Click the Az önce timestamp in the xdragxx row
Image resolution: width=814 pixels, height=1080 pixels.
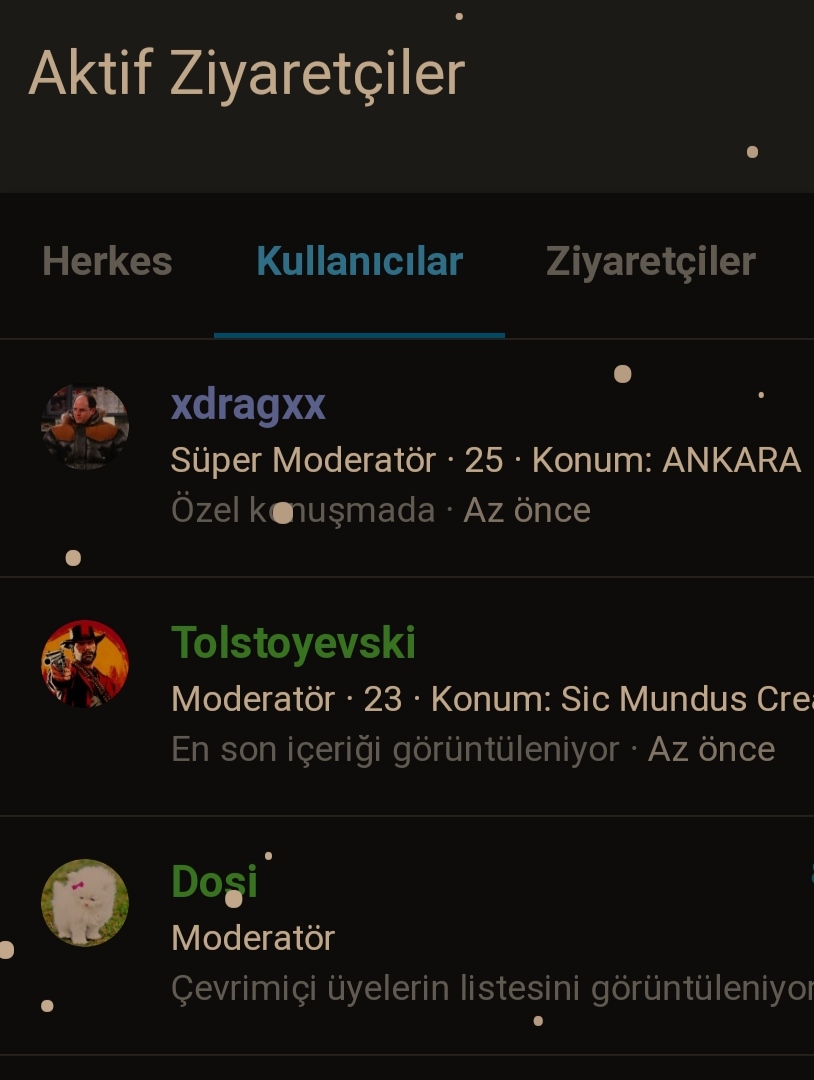527,511
